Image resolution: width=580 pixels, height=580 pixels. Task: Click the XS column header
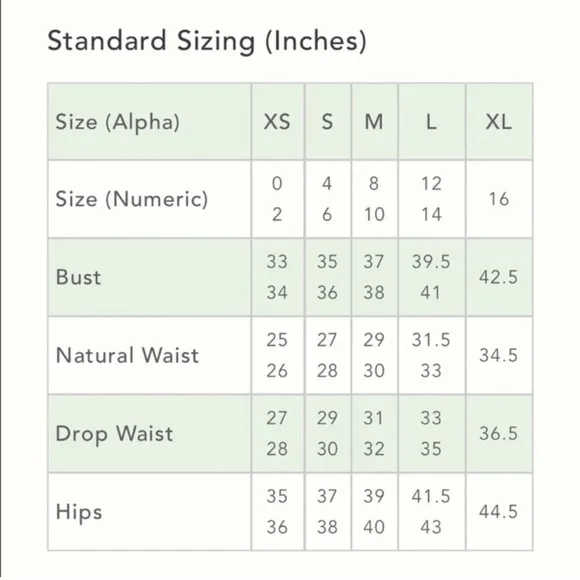tap(277, 122)
